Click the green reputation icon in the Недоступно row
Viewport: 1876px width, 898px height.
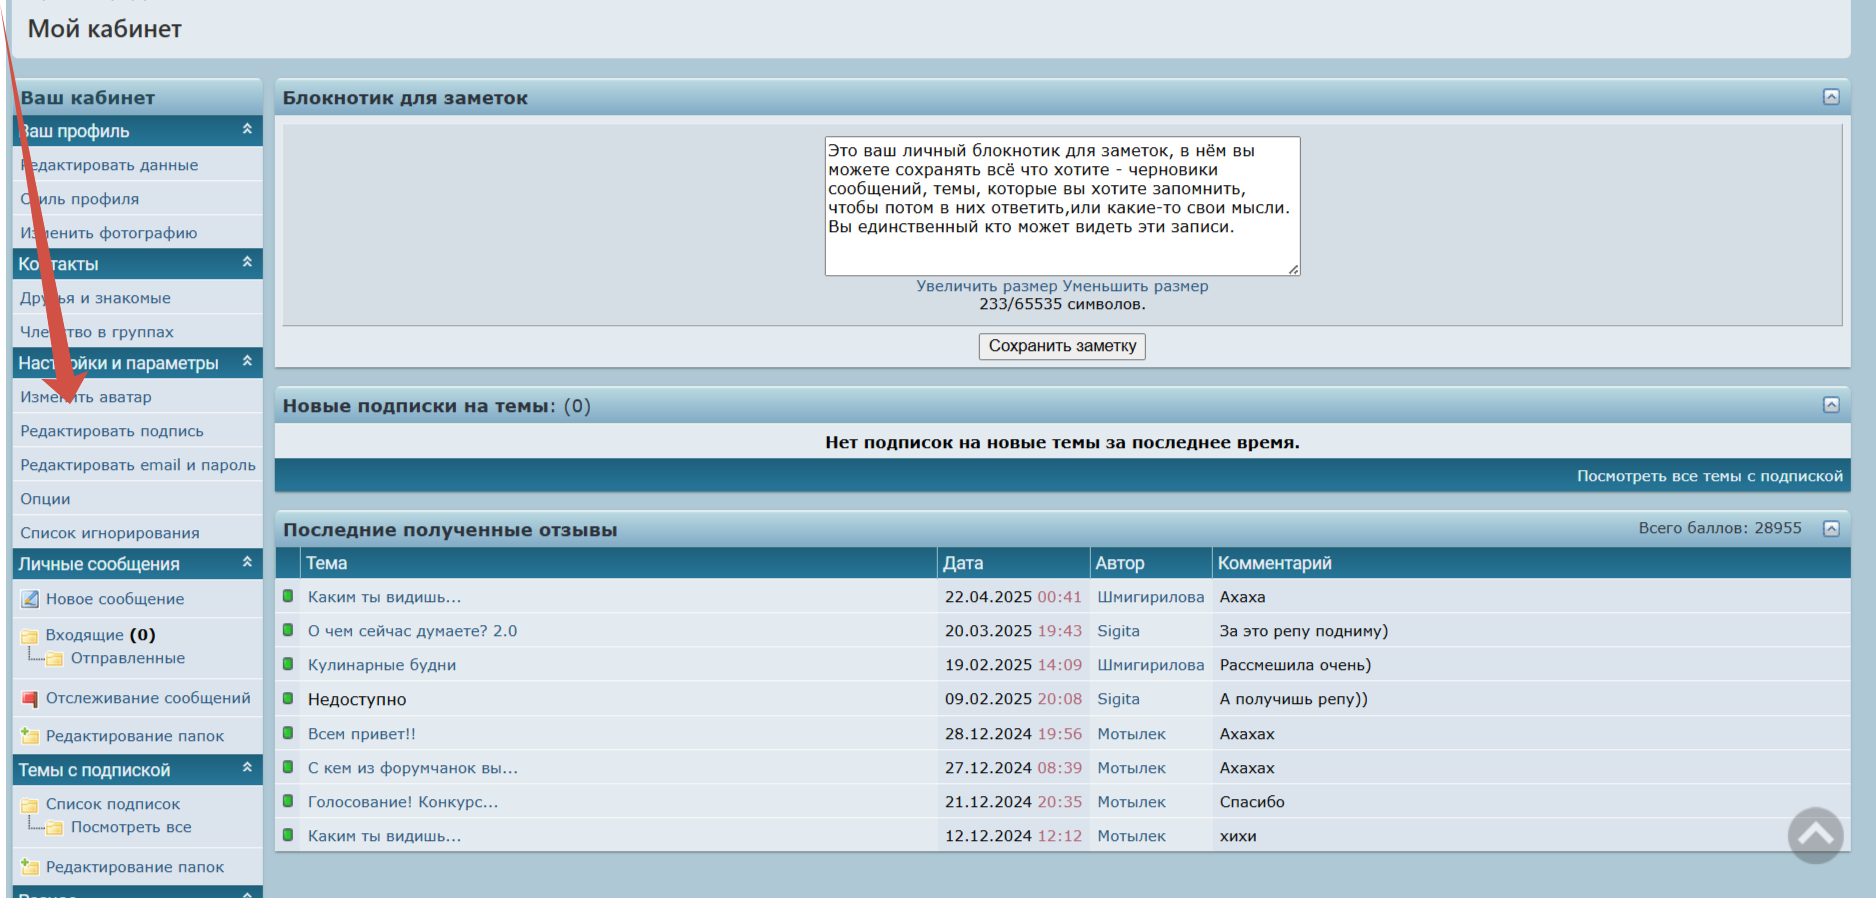pos(288,698)
